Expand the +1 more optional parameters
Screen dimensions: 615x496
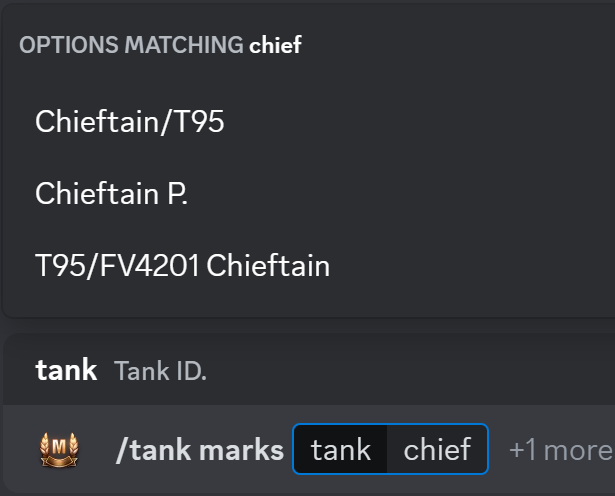click(x=560, y=450)
